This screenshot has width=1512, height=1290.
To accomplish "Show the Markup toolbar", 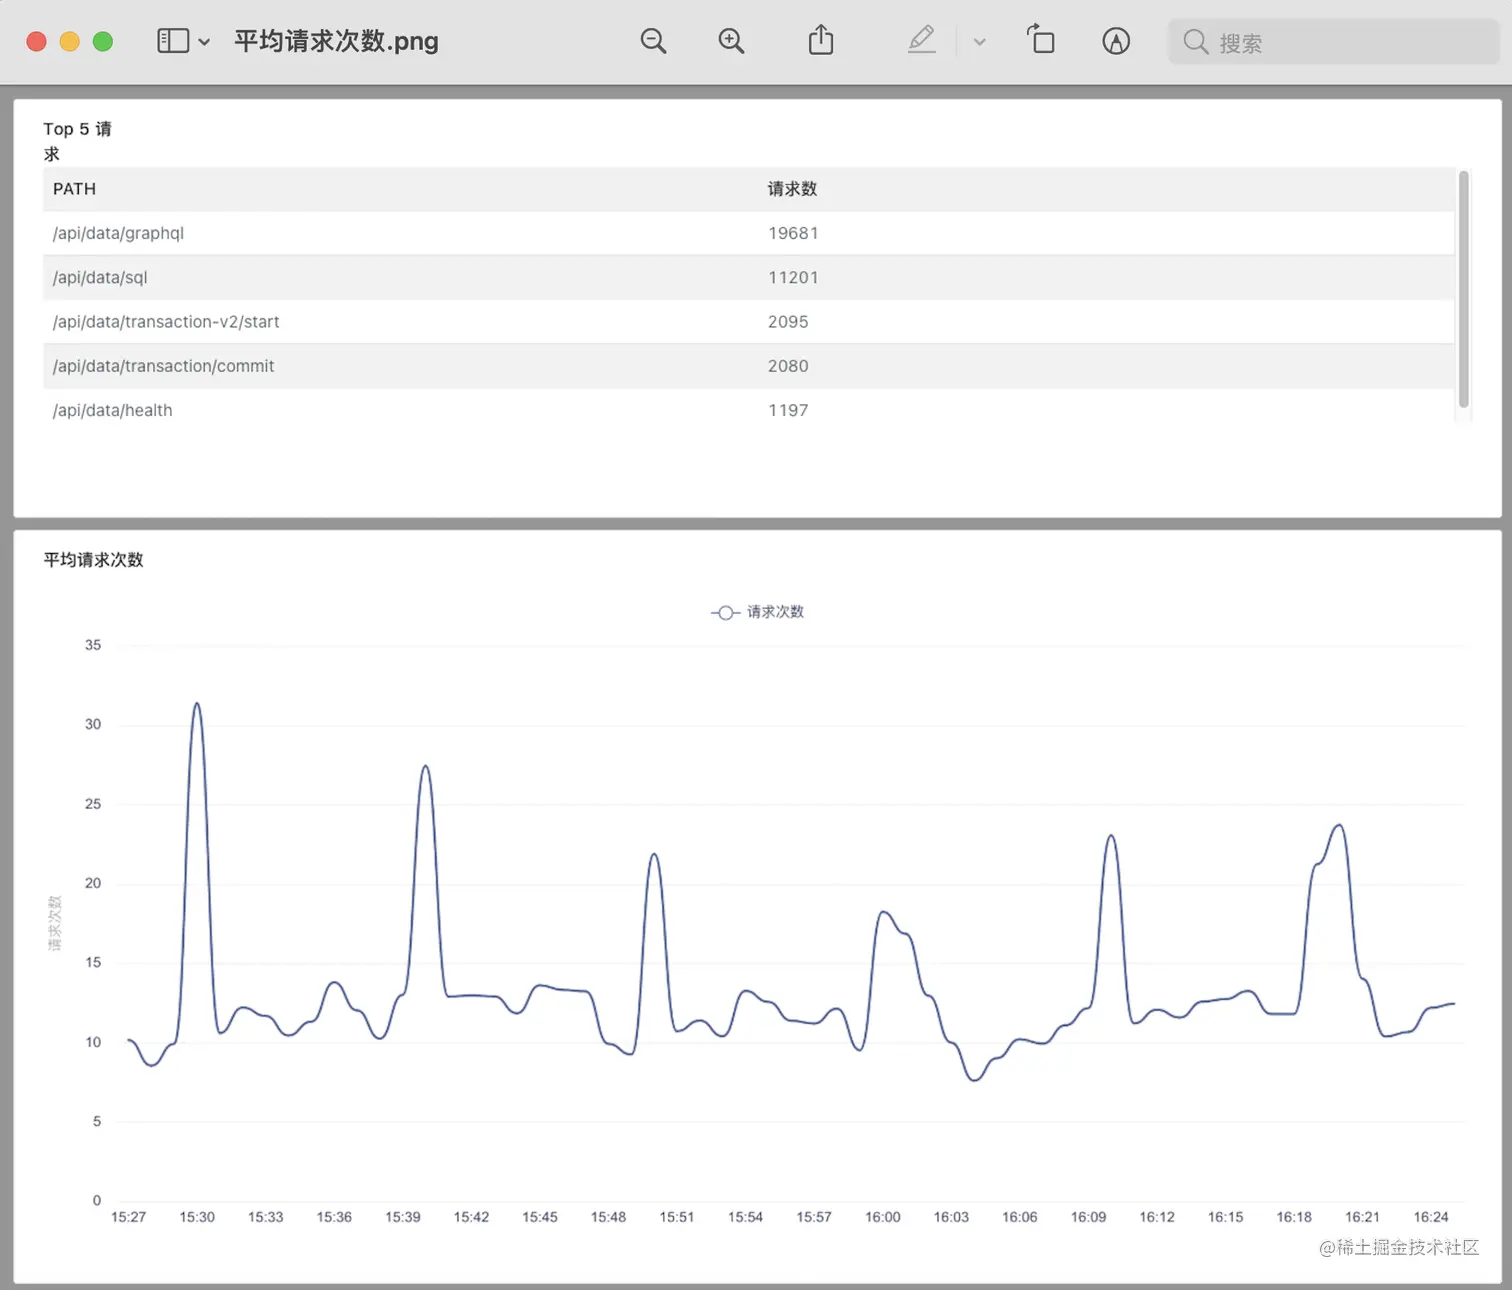I will point(1116,41).
